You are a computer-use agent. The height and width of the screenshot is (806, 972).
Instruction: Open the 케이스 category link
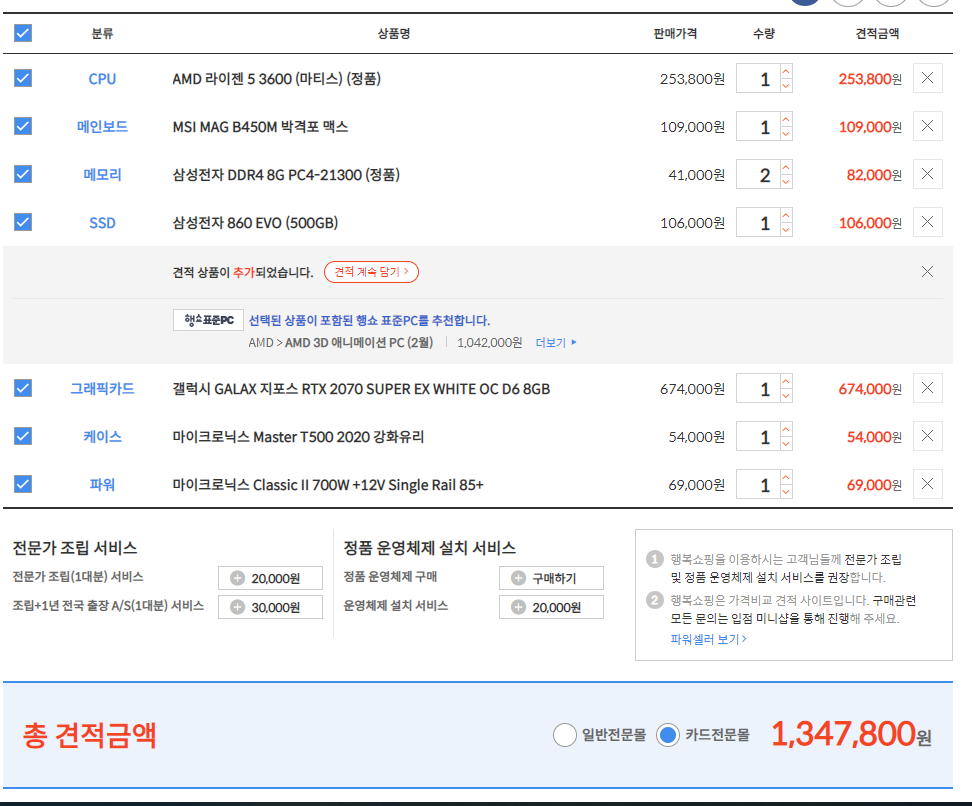tap(102, 436)
